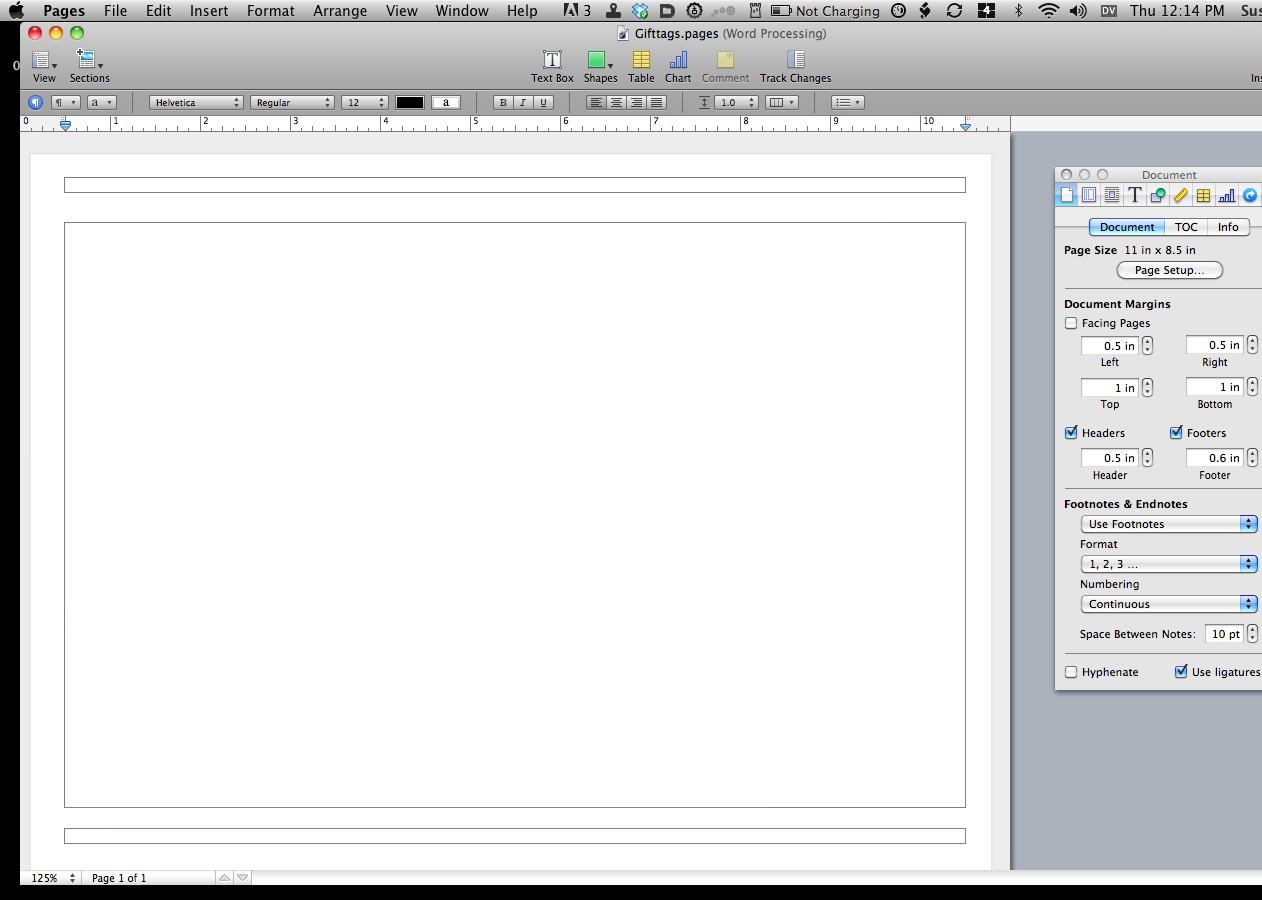Open the View toolbar menu

click(44, 66)
